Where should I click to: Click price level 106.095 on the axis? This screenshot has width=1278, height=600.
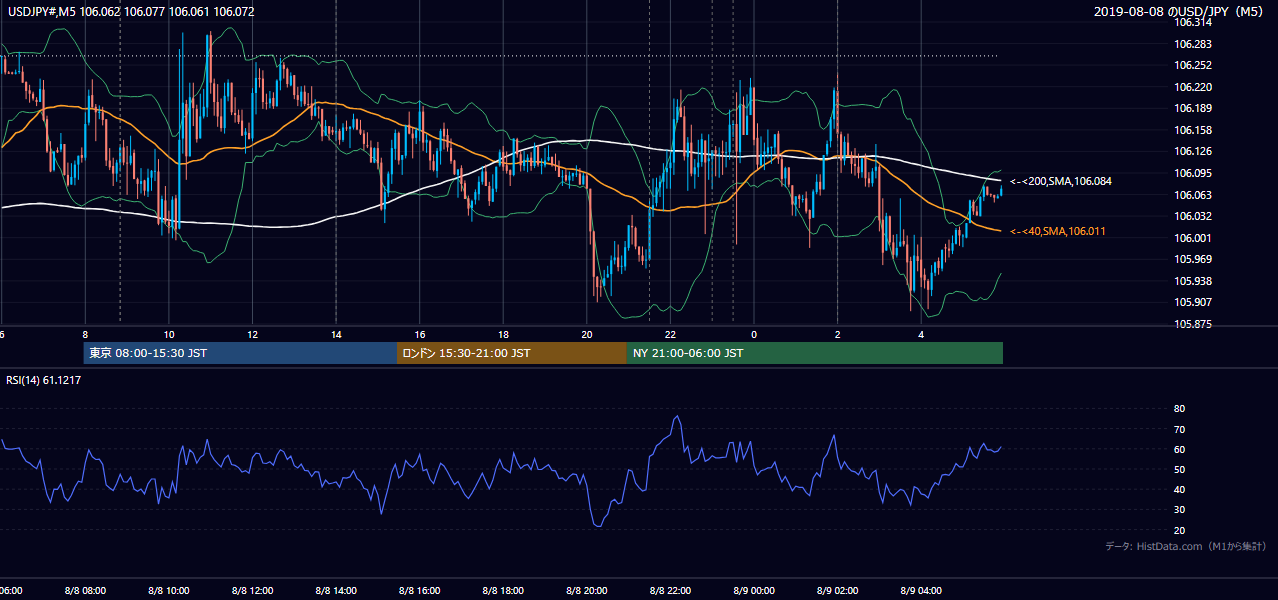click(1193, 173)
